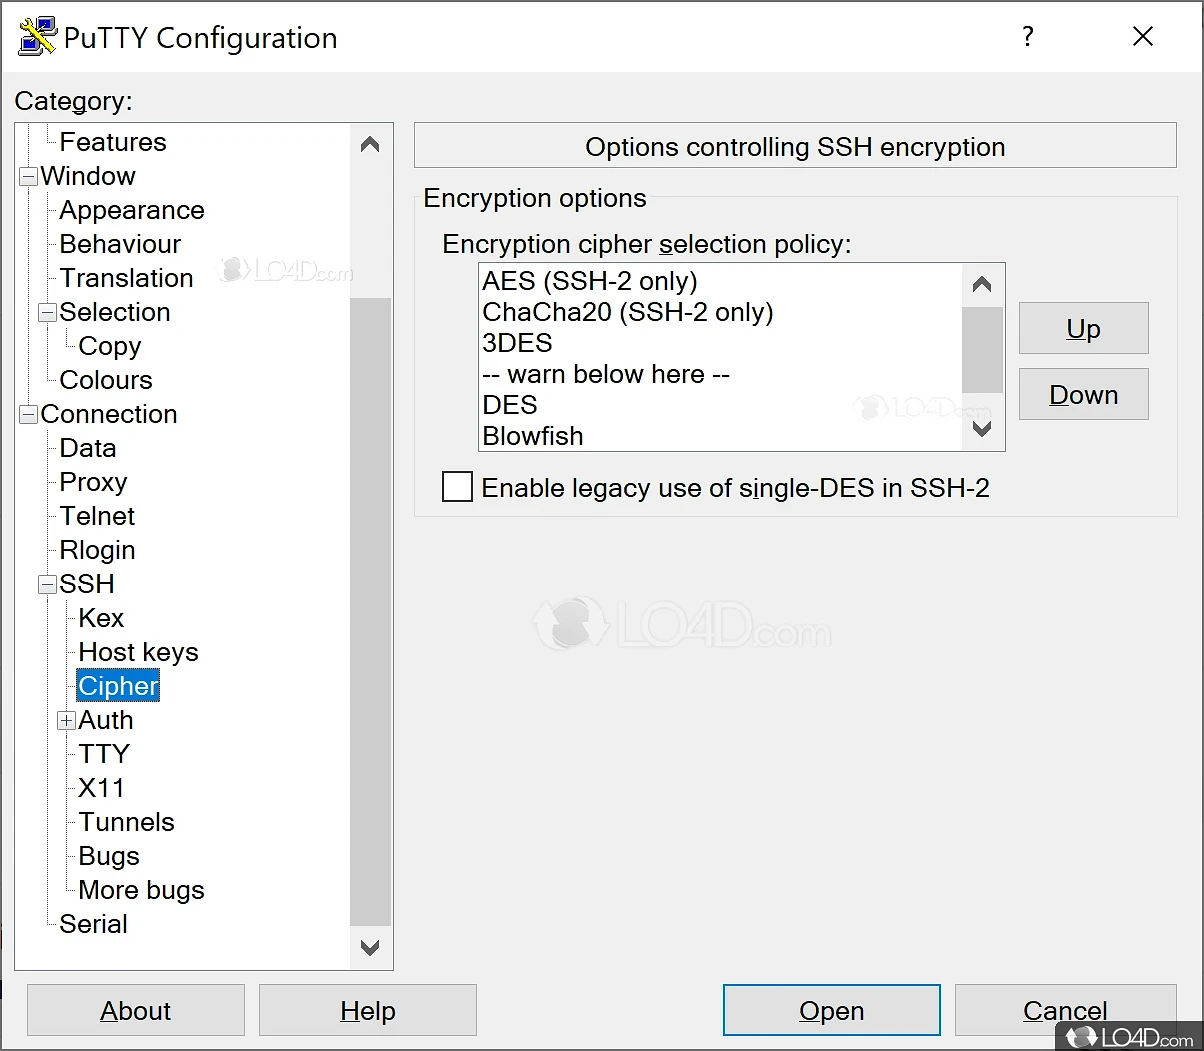Expand the Auth tree node
Viewport: 1204px width, 1051px height.
(67, 721)
